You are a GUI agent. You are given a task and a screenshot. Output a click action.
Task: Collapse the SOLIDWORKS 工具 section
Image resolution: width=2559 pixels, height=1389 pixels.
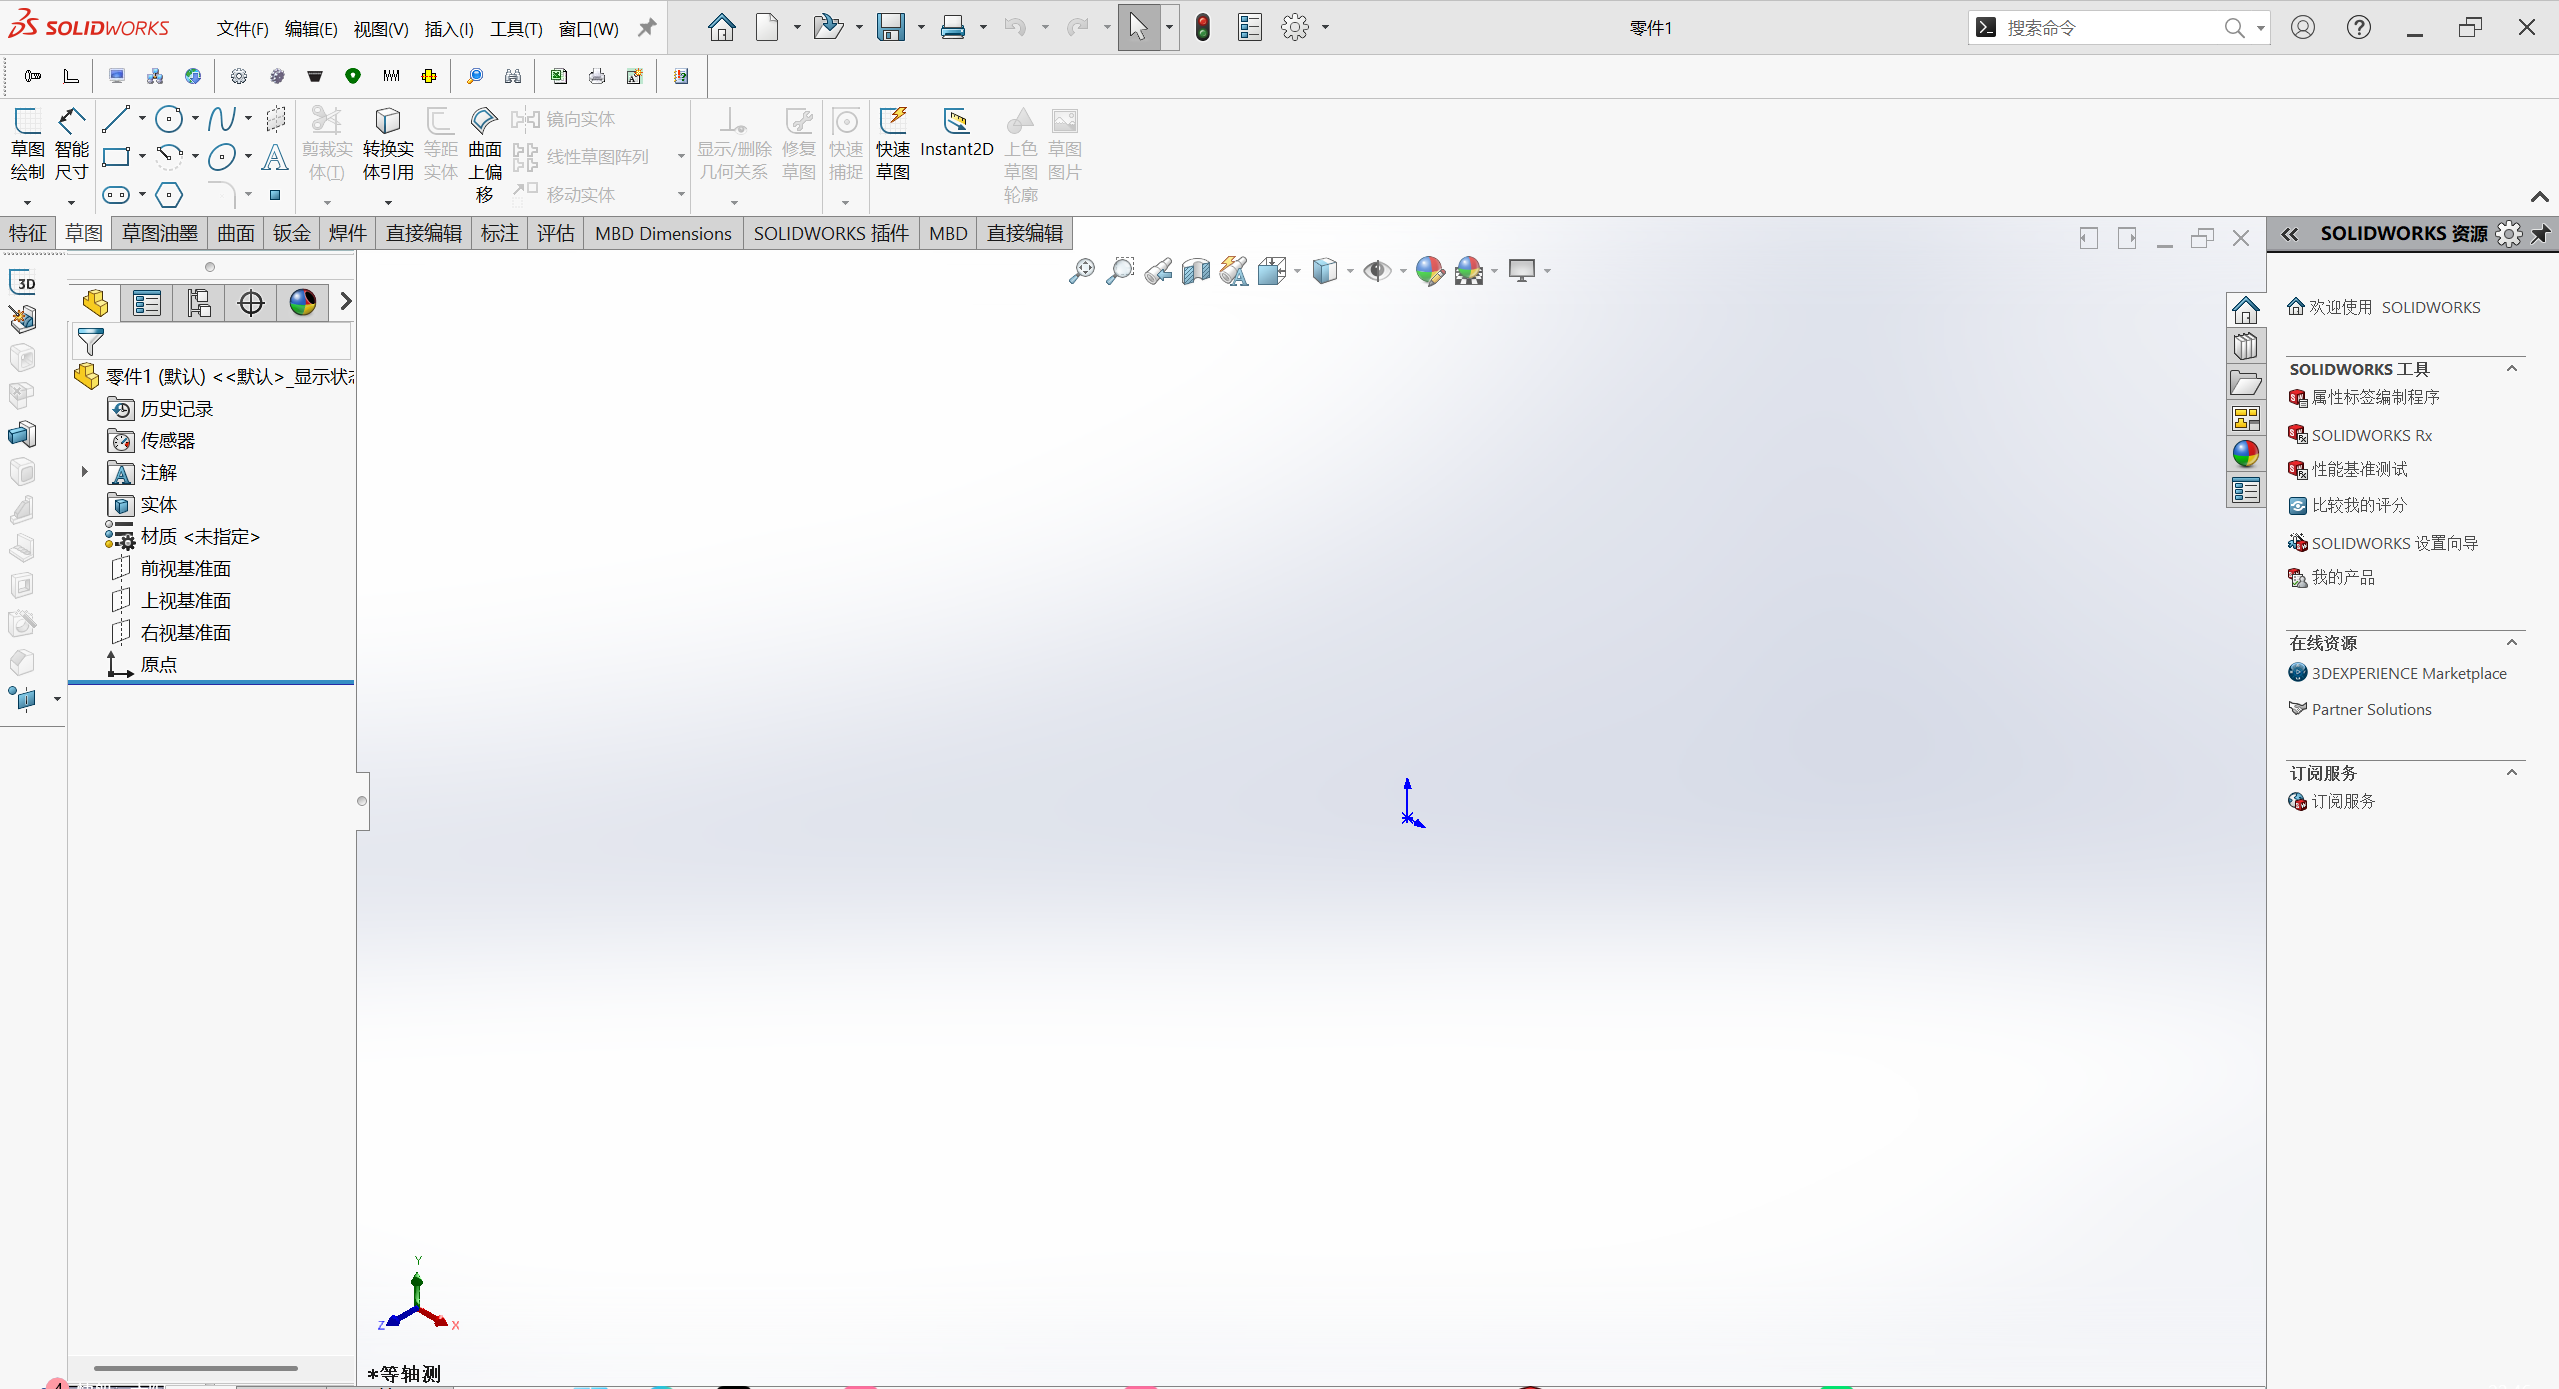coord(2511,369)
